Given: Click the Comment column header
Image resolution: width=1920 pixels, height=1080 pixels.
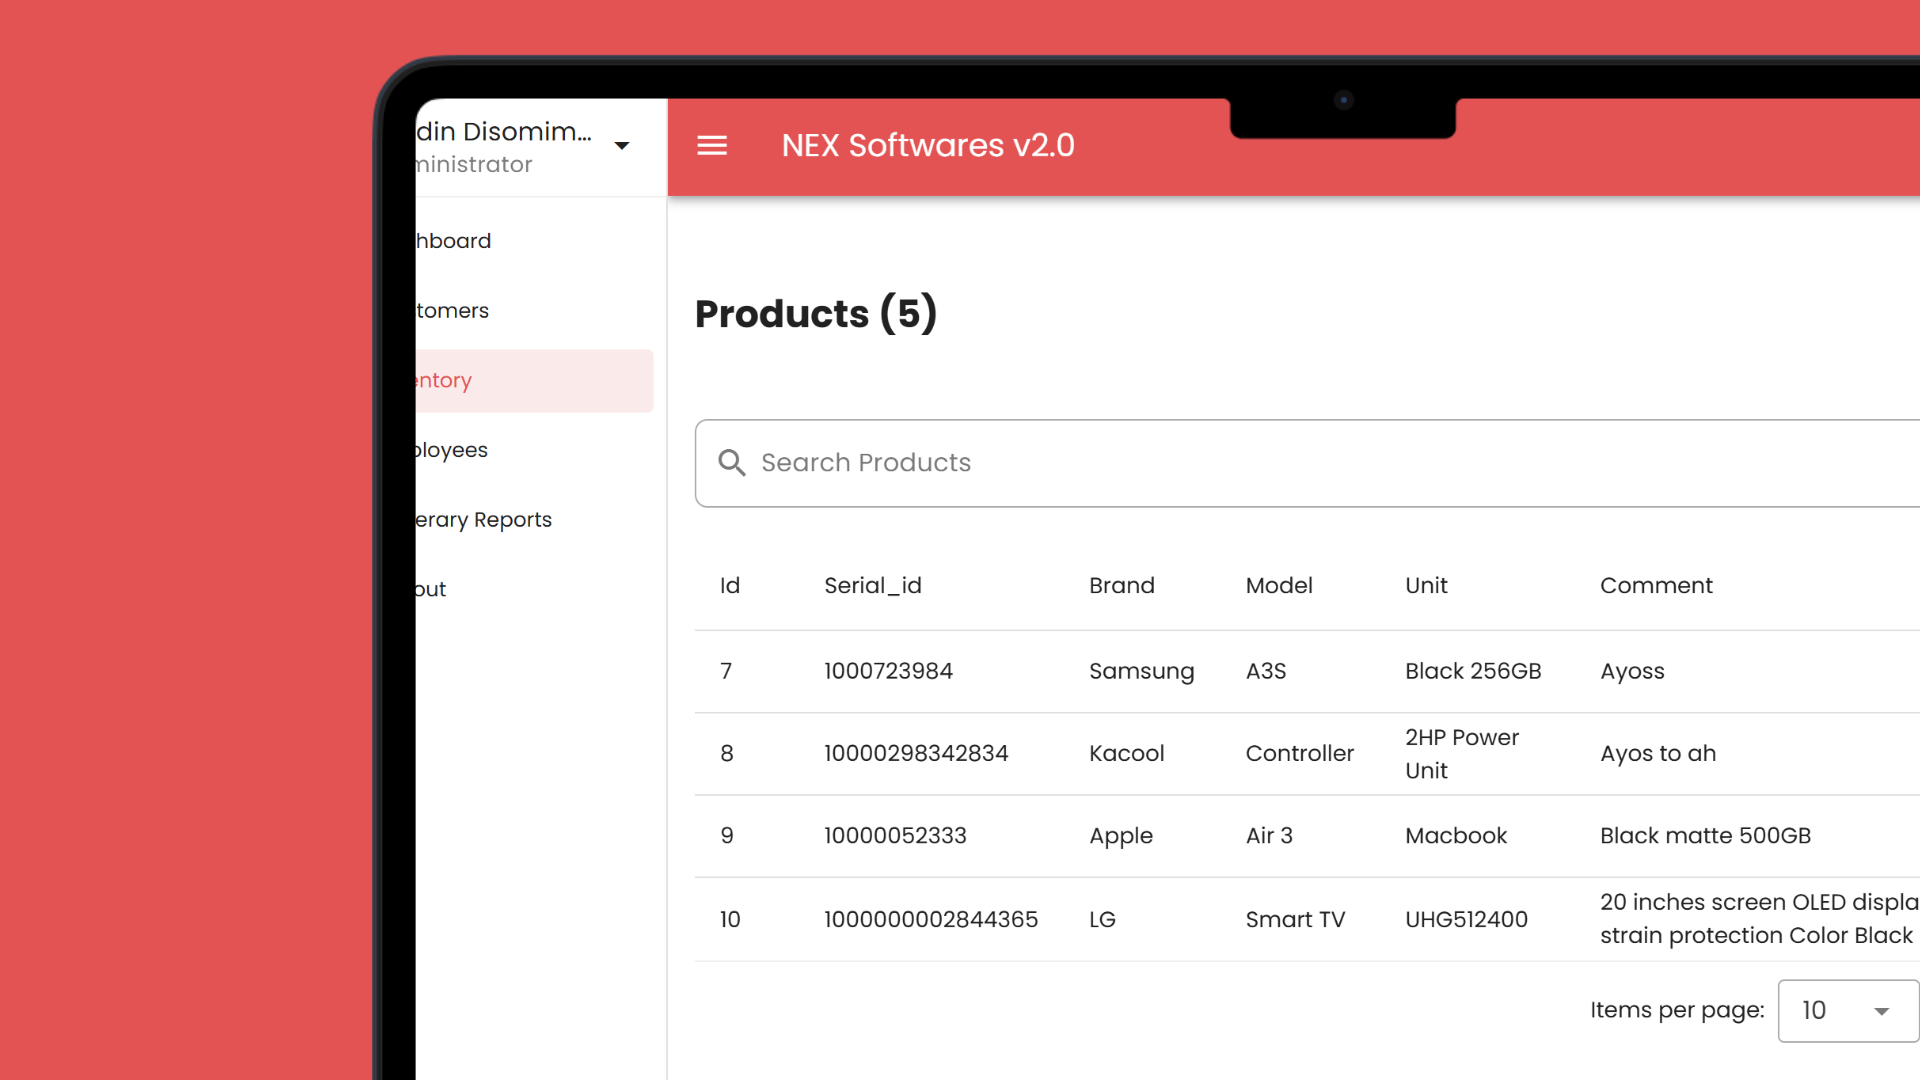Looking at the screenshot, I should click(1655, 586).
